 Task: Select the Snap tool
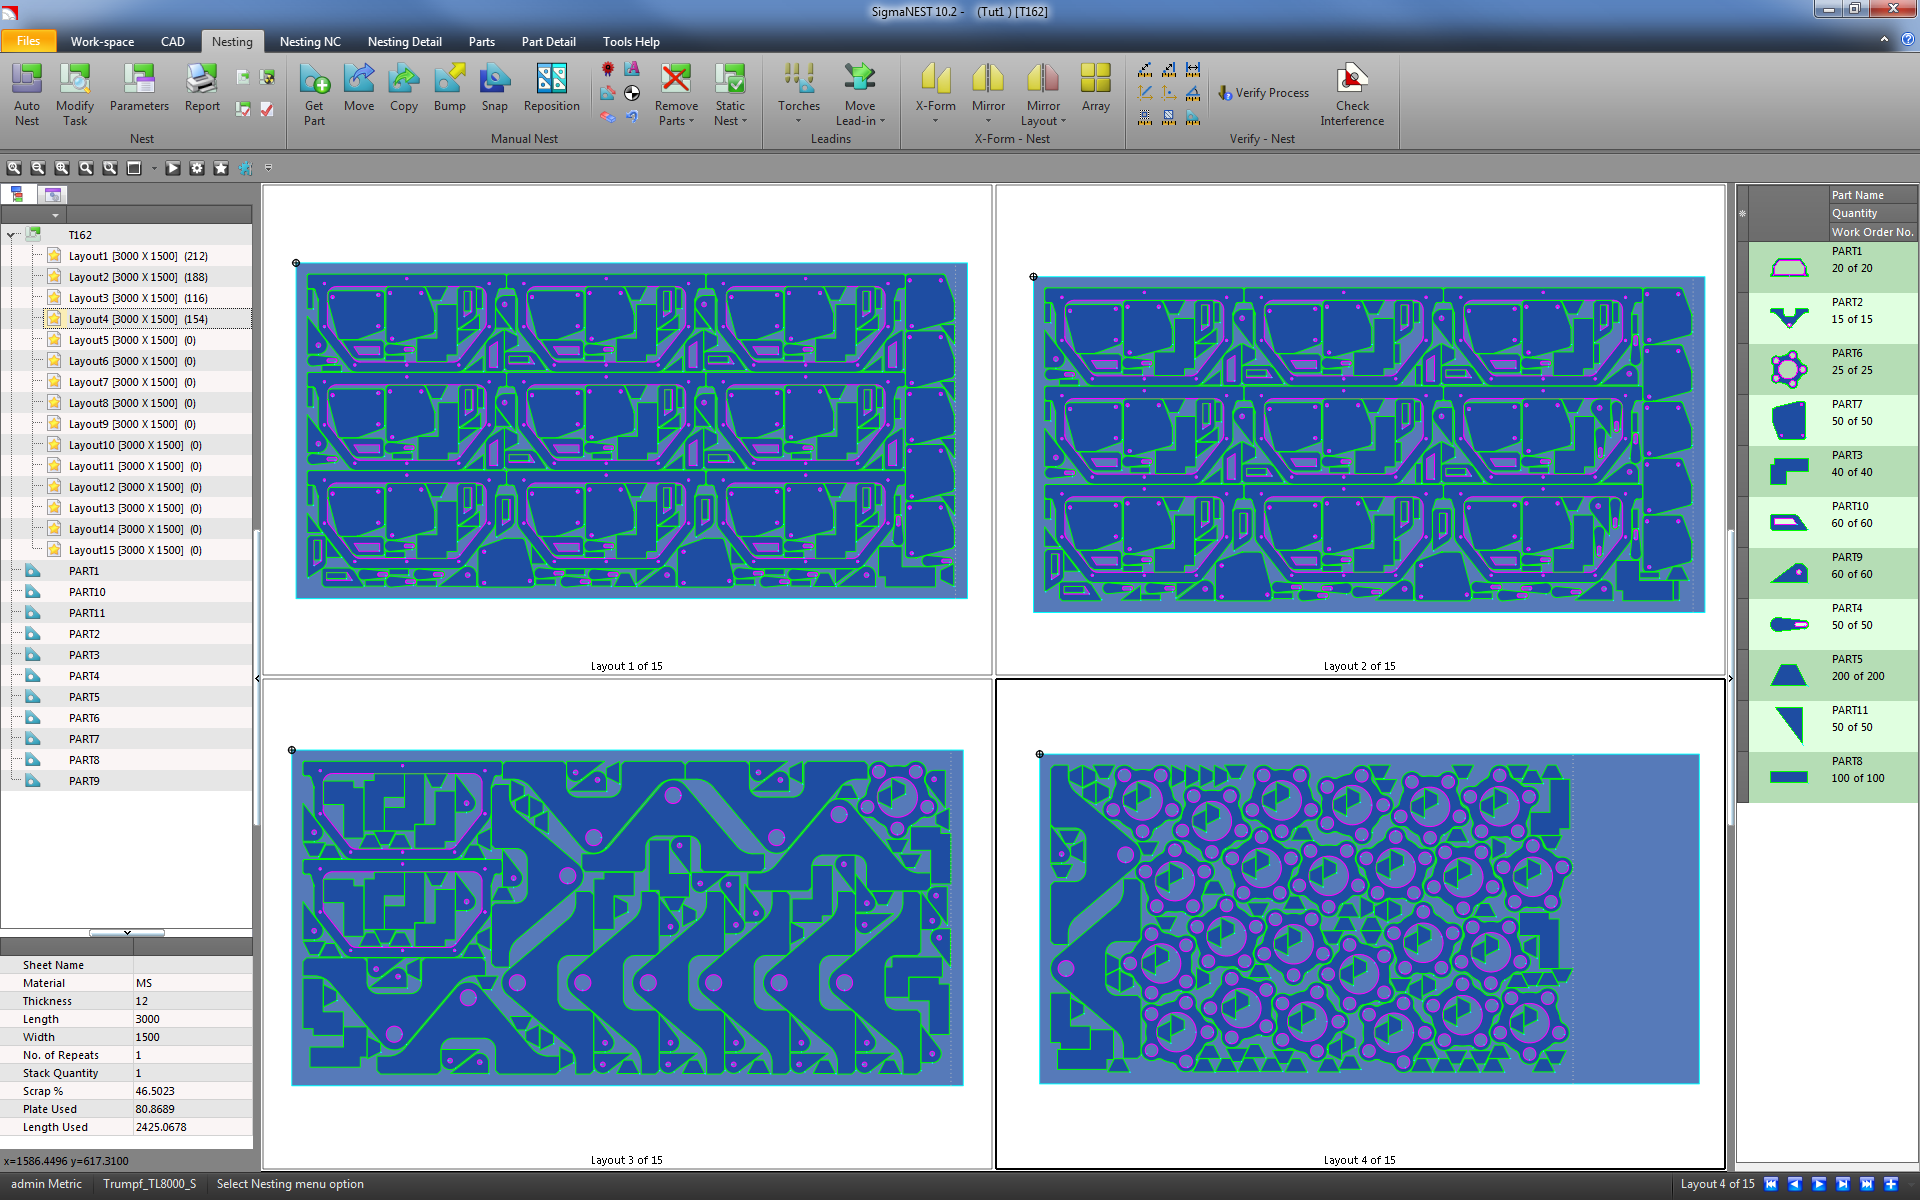[495, 90]
